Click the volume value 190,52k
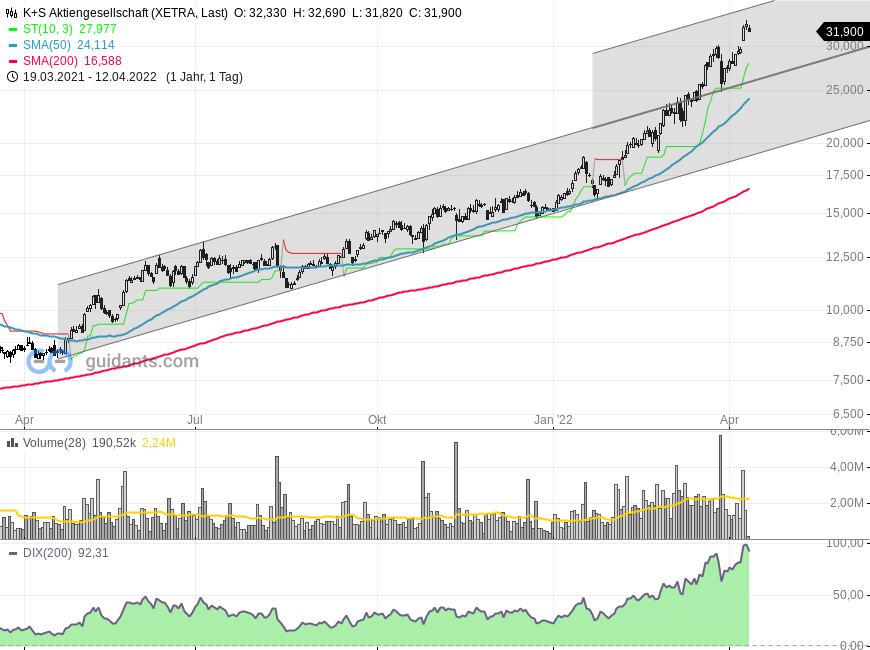Screen dimensions: 870x650 click(114, 443)
